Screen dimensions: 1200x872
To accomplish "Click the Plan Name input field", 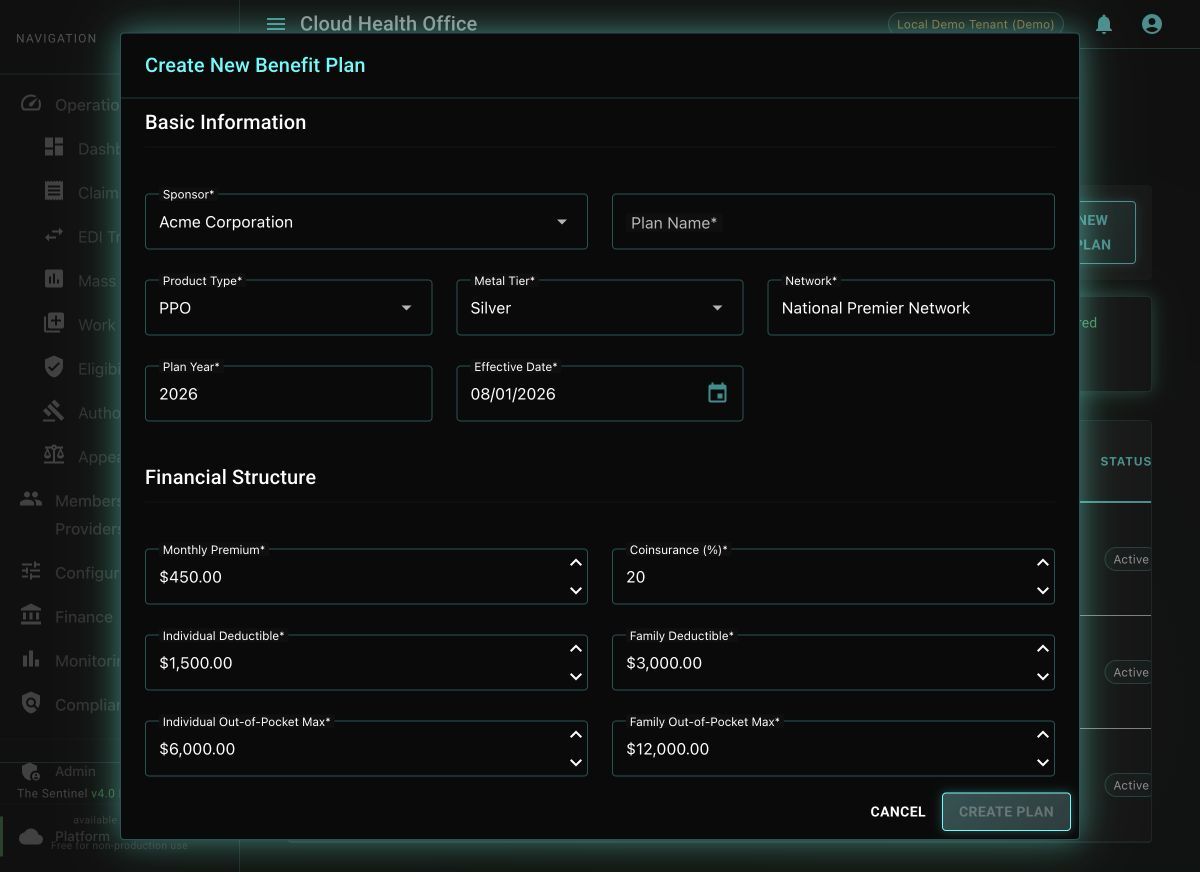I will point(833,222).
